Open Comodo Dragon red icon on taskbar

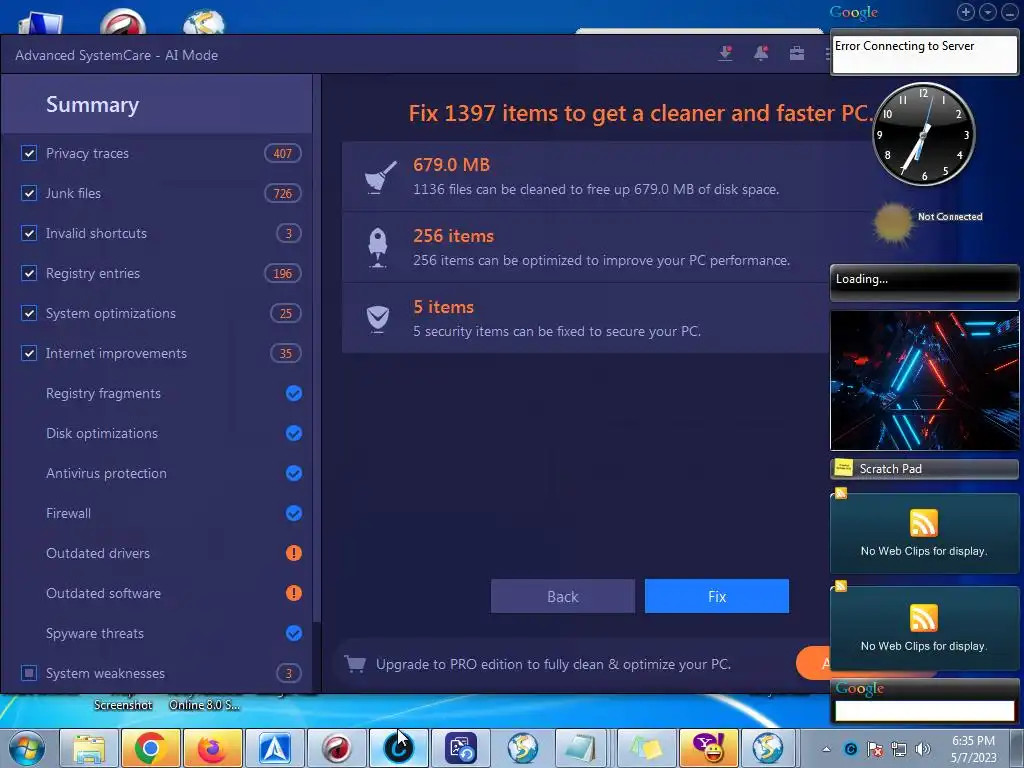click(x=337, y=748)
